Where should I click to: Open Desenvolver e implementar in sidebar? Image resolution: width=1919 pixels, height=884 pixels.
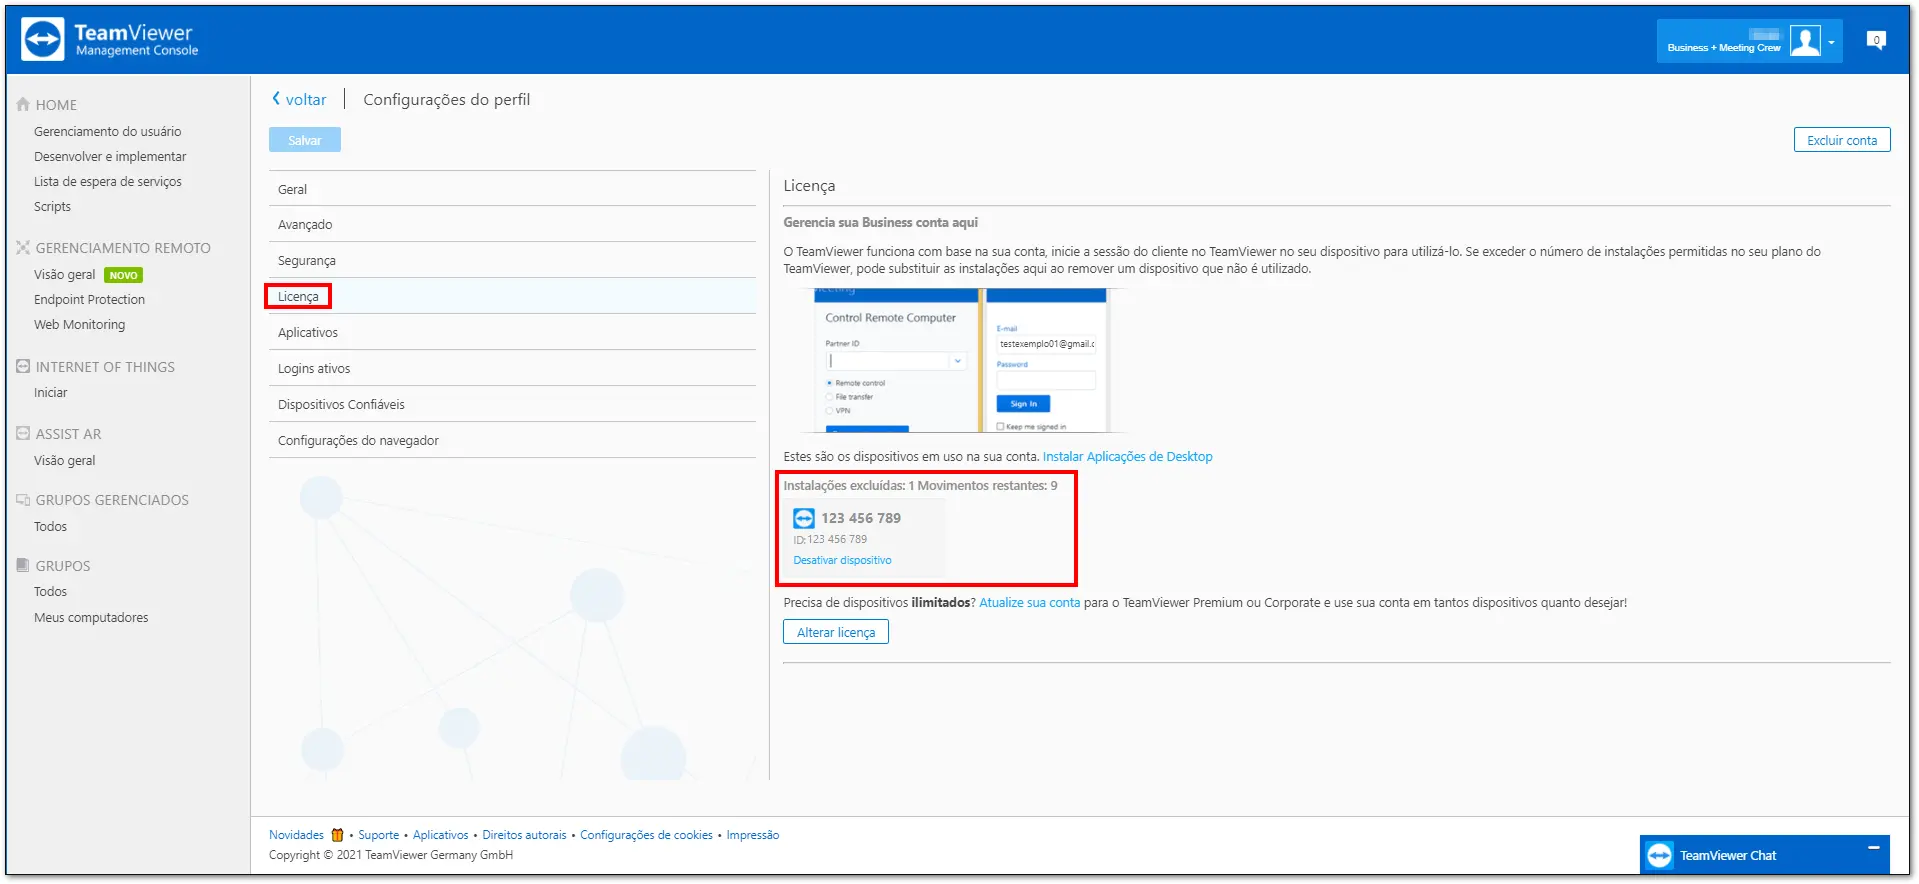click(x=110, y=156)
